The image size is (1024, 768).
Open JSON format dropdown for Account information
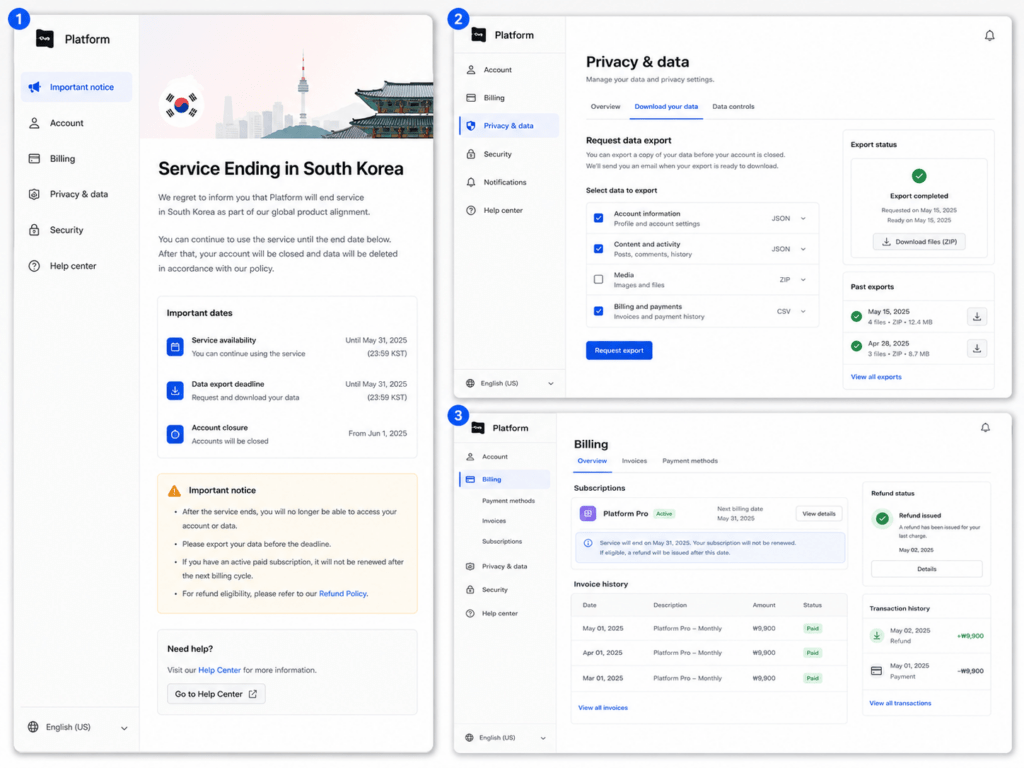[x=788, y=218]
